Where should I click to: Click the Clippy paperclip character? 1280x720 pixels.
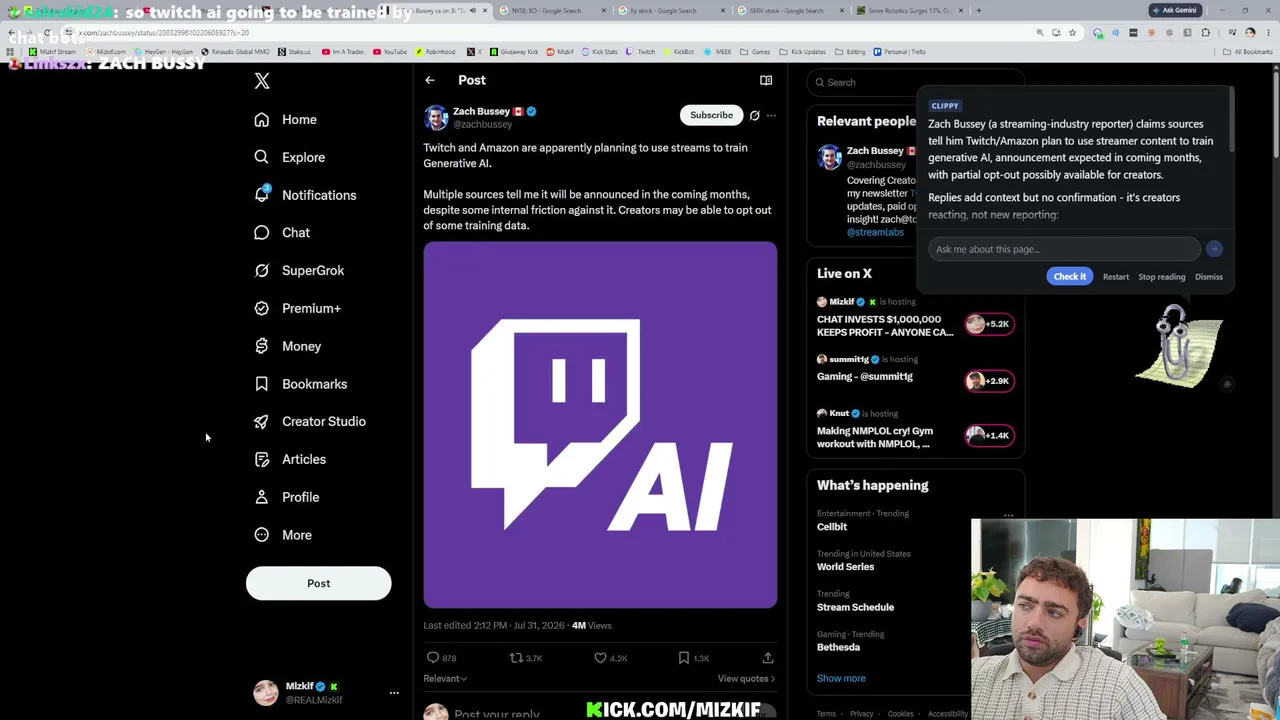click(1180, 347)
